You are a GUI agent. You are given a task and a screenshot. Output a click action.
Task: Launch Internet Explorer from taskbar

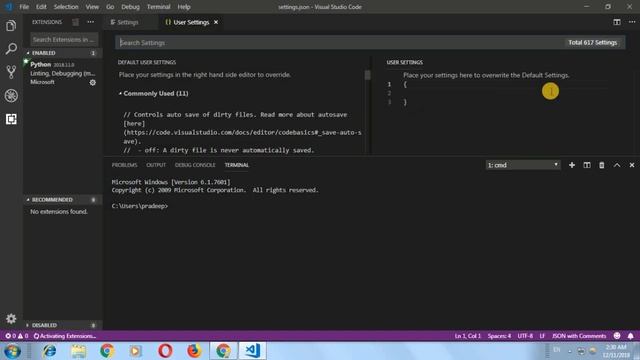(49, 351)
